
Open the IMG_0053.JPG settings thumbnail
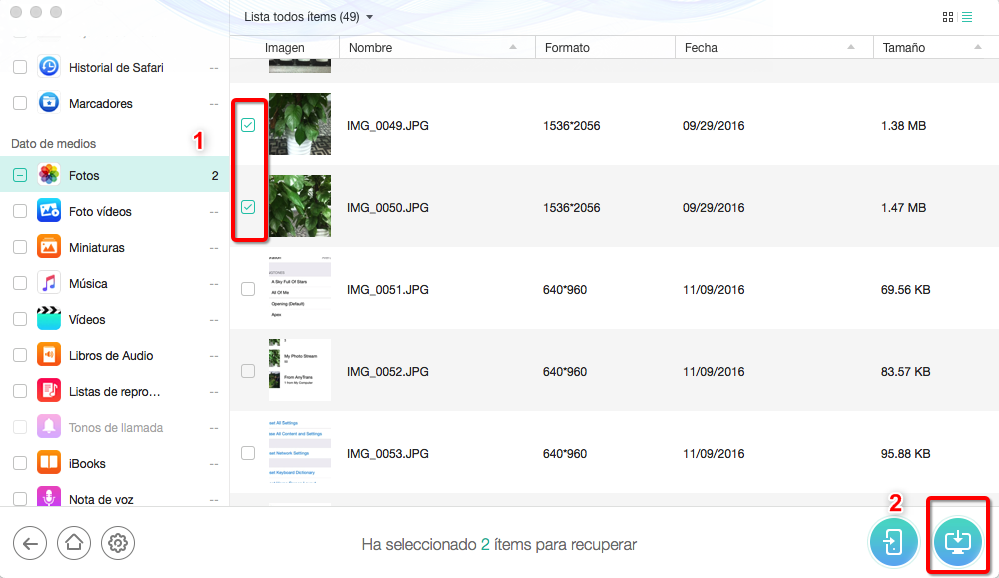tap(300, 452)
